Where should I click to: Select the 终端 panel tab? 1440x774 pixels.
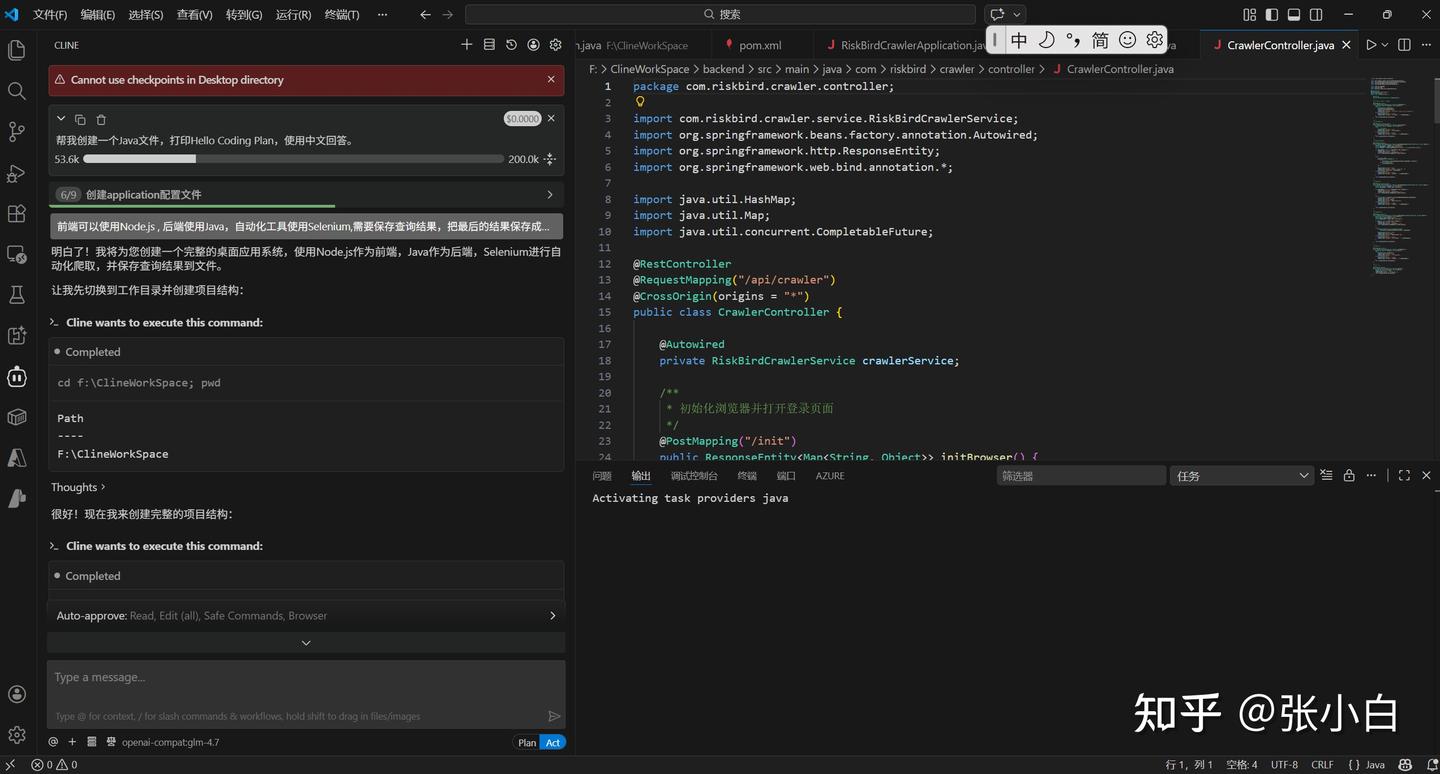point(747,476)
